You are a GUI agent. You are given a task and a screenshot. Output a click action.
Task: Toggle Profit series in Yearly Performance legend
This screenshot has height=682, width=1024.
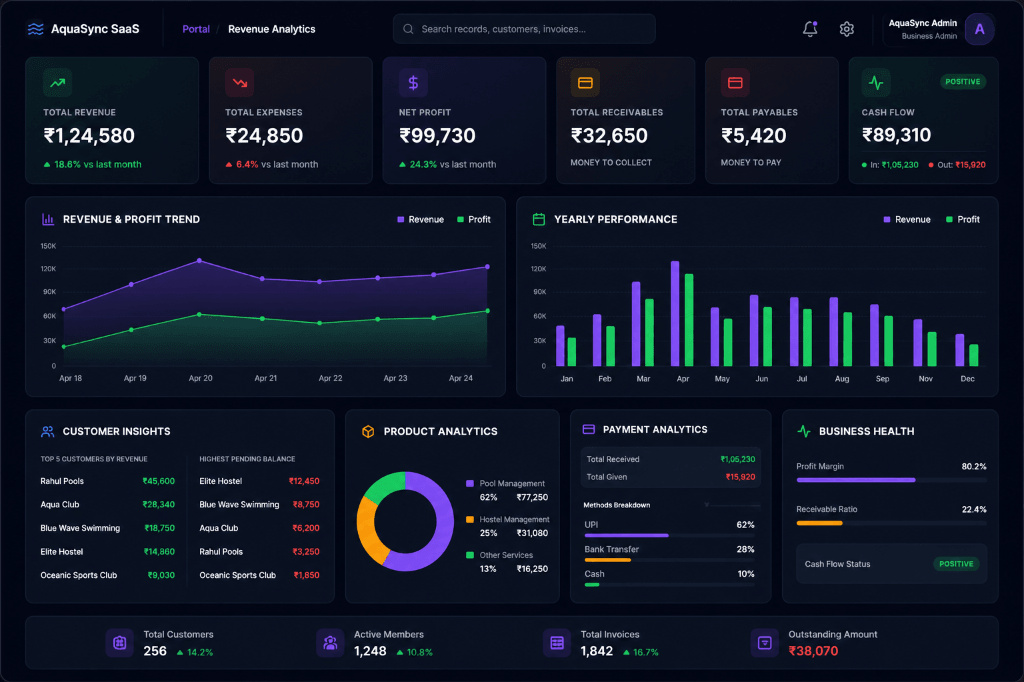[x=963, y=219]
